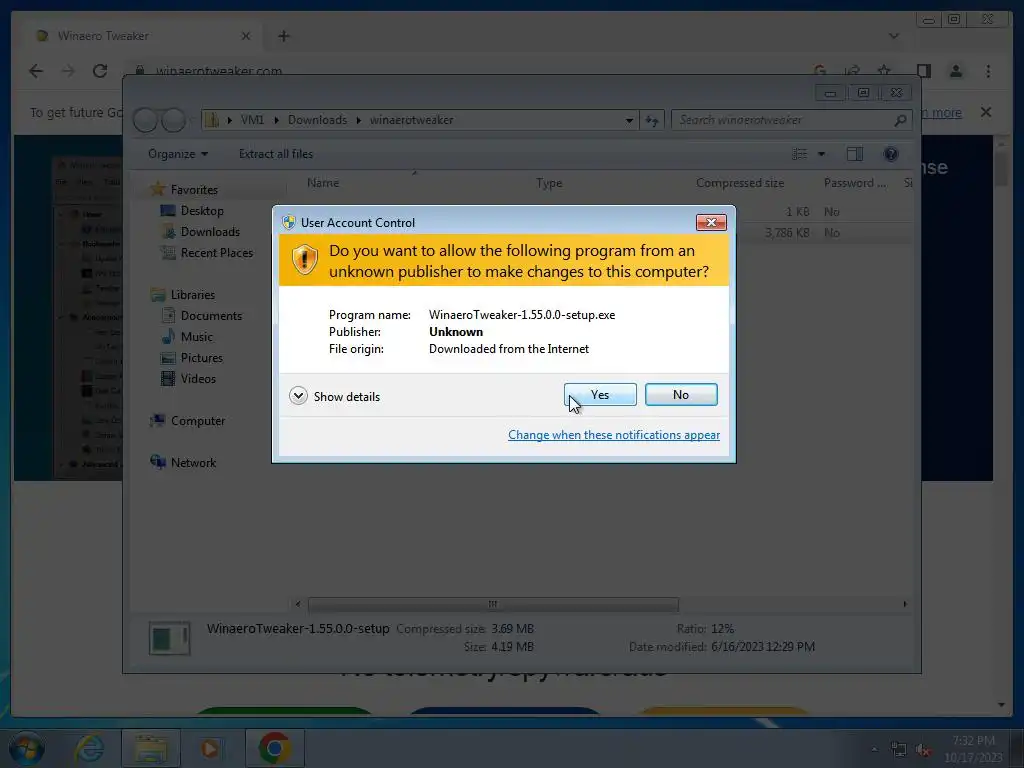The height and width of the screenshot is (768, 1024).
Task: Click the Chrome back button
Action: [x=36, y=71]
